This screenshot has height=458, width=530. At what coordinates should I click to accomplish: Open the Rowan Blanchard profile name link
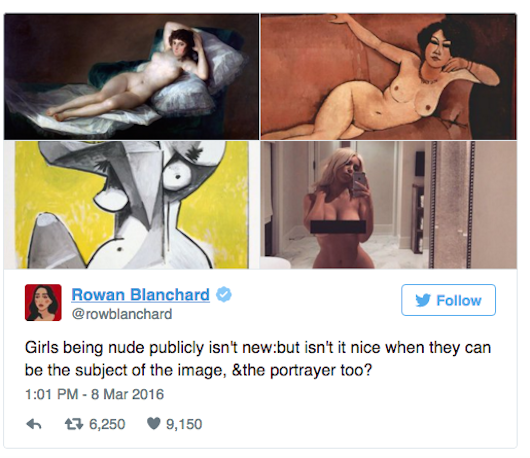point(140,295)
